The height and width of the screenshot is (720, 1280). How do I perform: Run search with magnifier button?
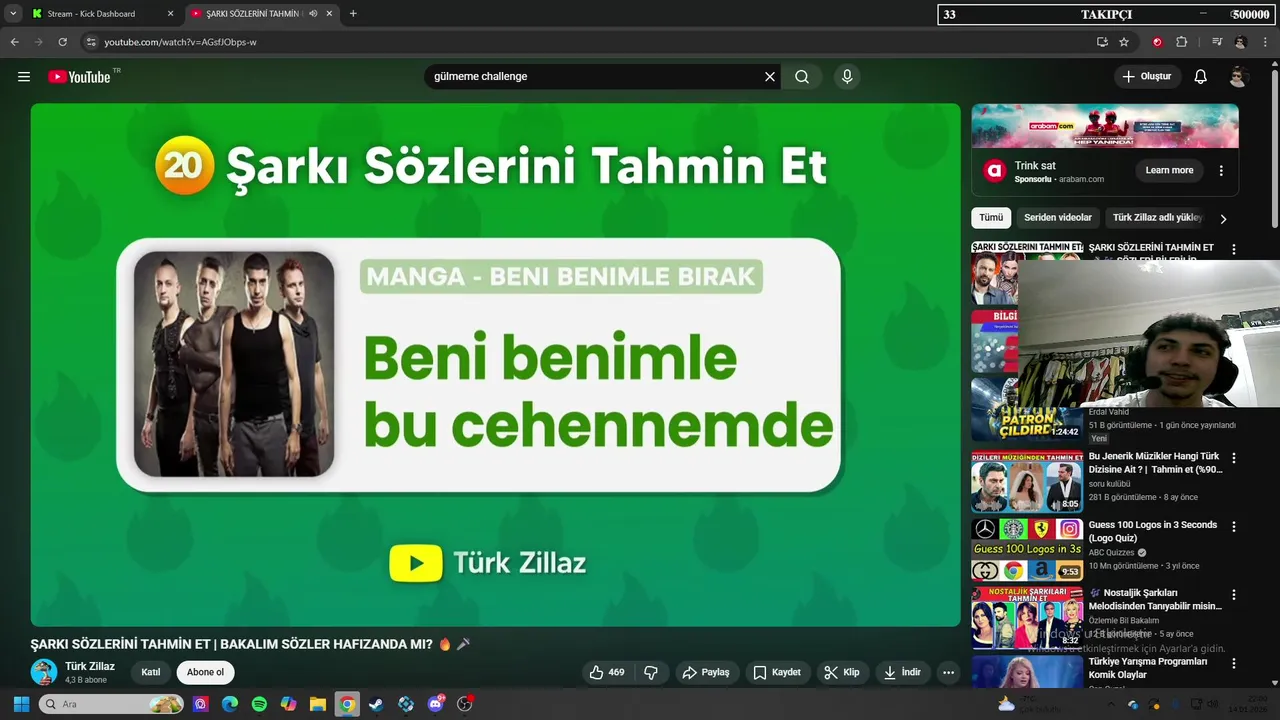(x=802, y=77)
